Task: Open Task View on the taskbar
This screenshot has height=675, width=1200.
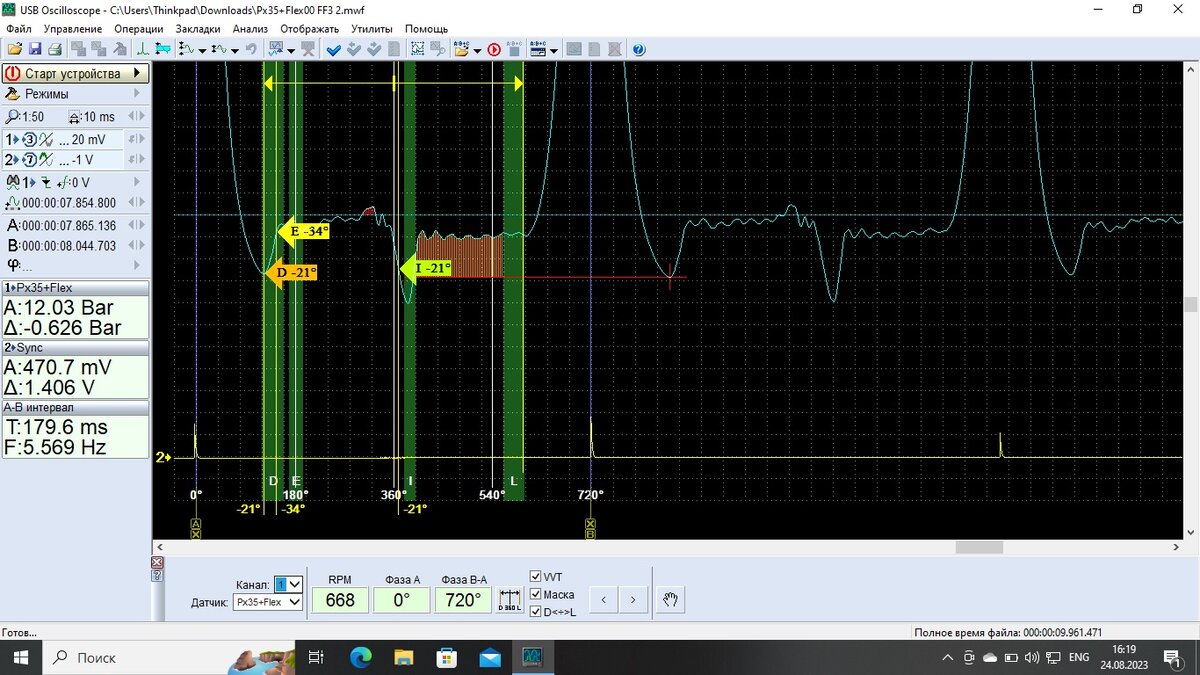Action: point(316,657)
